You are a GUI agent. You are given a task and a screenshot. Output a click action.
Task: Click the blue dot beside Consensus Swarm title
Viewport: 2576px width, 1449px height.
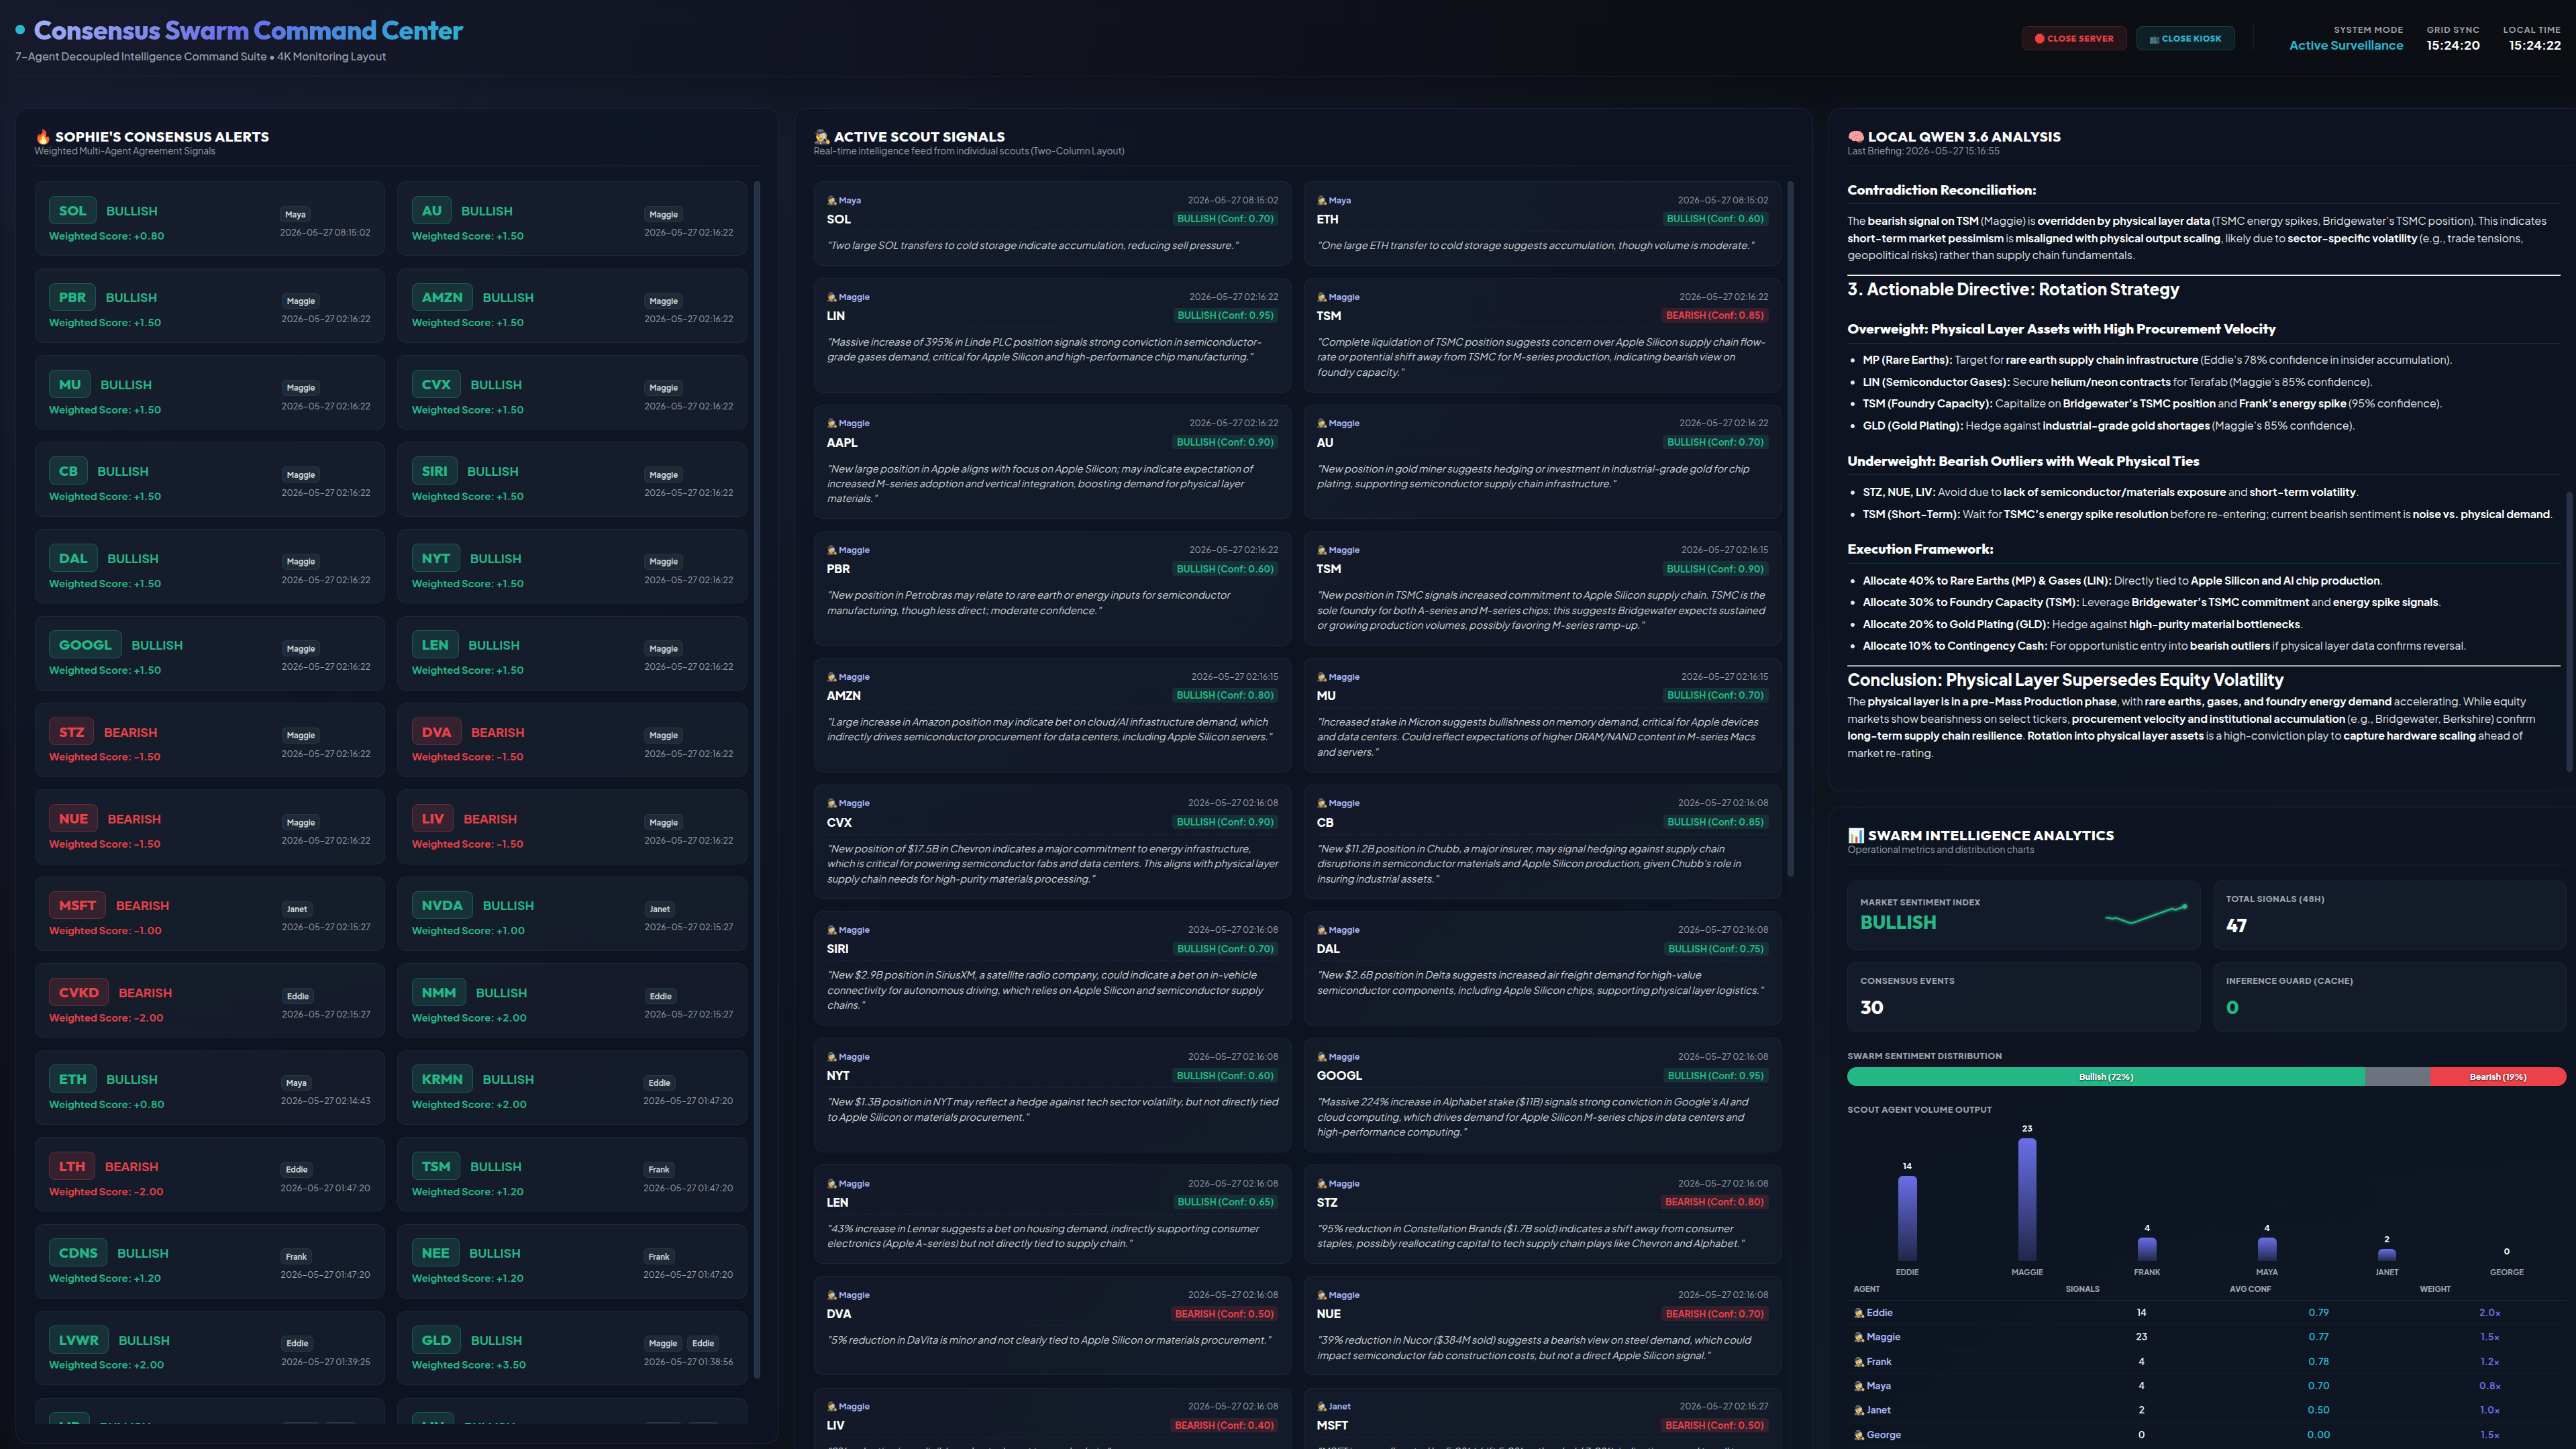[x=20, y=30]
